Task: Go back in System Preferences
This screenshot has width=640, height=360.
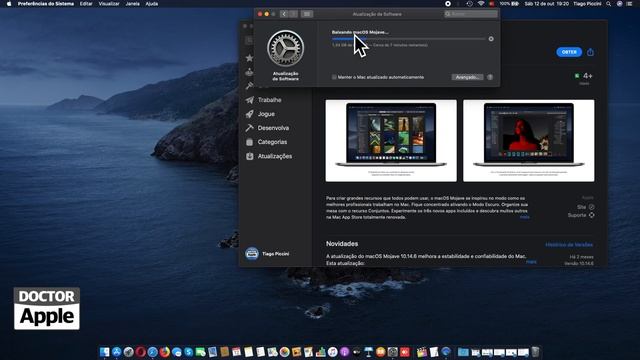Action: tap(284, 14)
